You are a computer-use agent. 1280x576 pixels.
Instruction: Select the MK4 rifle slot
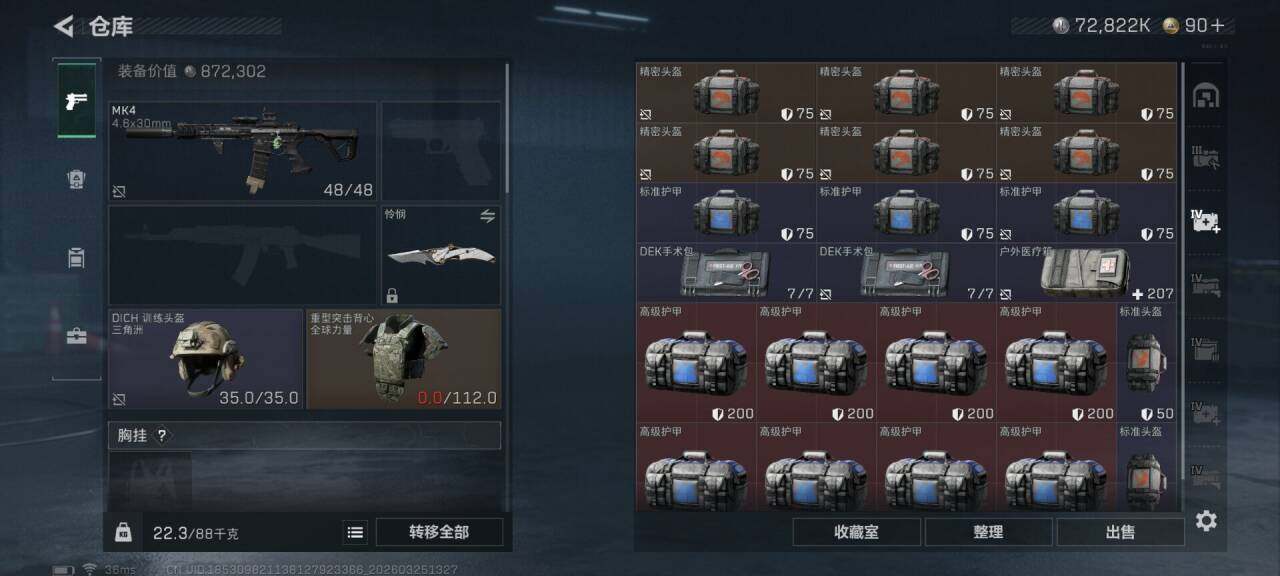tap(242, 151)
